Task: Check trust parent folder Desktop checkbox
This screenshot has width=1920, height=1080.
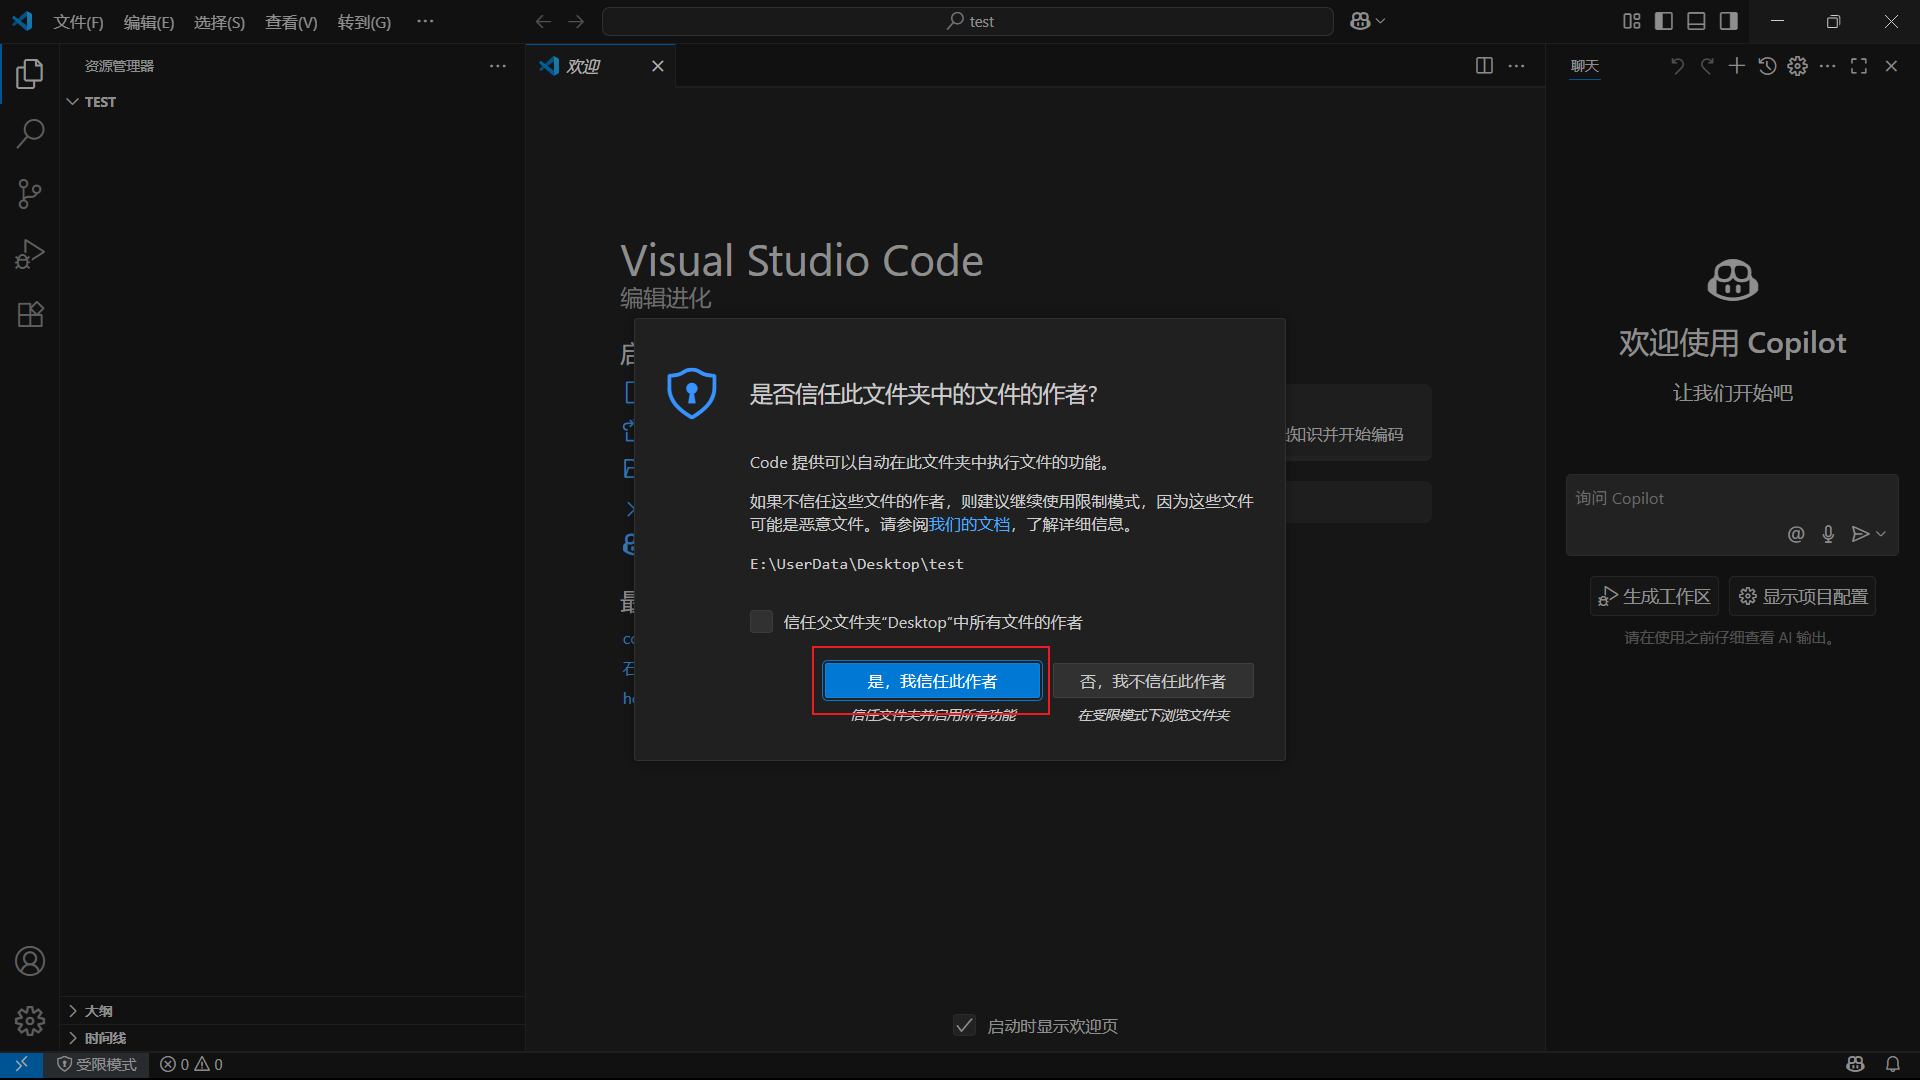Action: (x=761, y=622)
